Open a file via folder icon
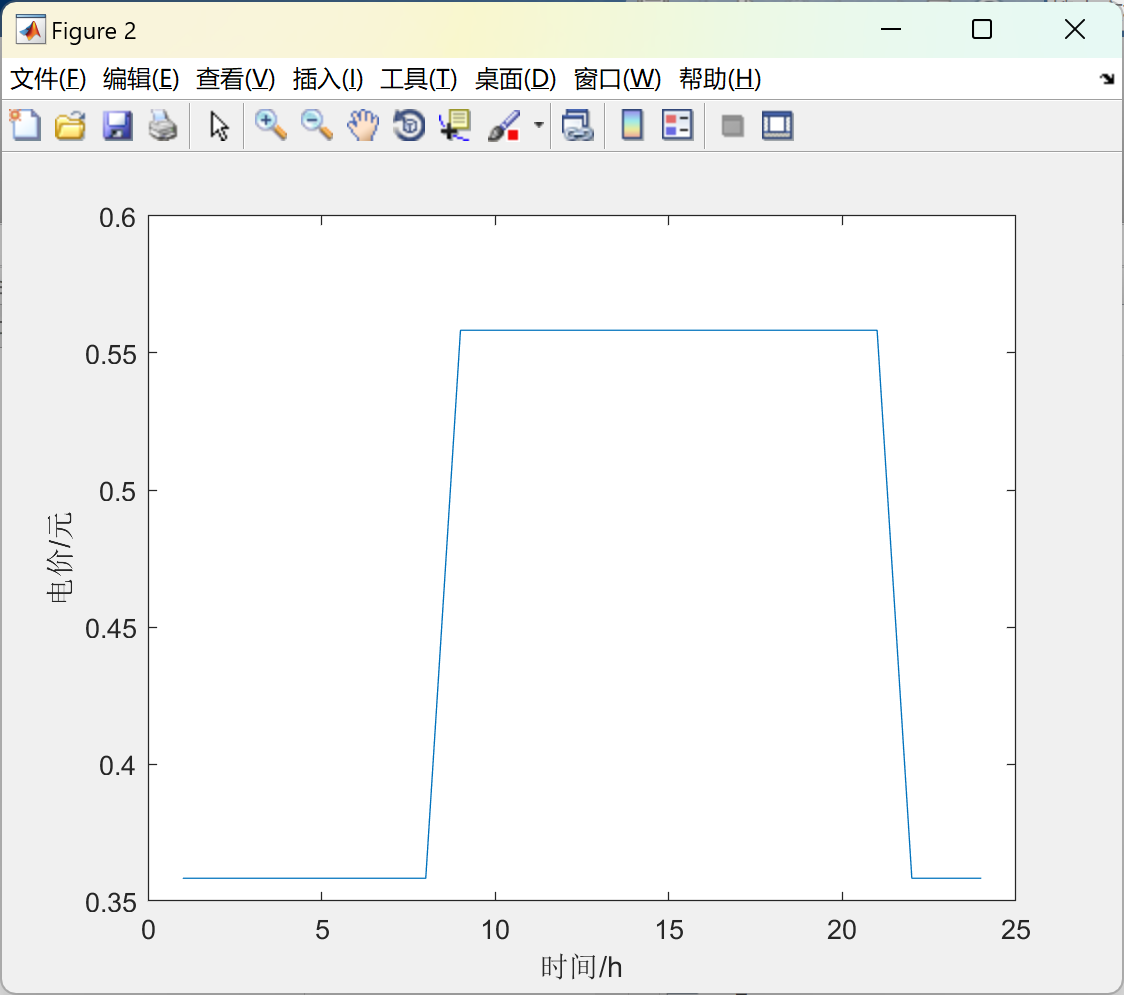Viewport: 1124px width, 995px height. click(x=70, y=125)
